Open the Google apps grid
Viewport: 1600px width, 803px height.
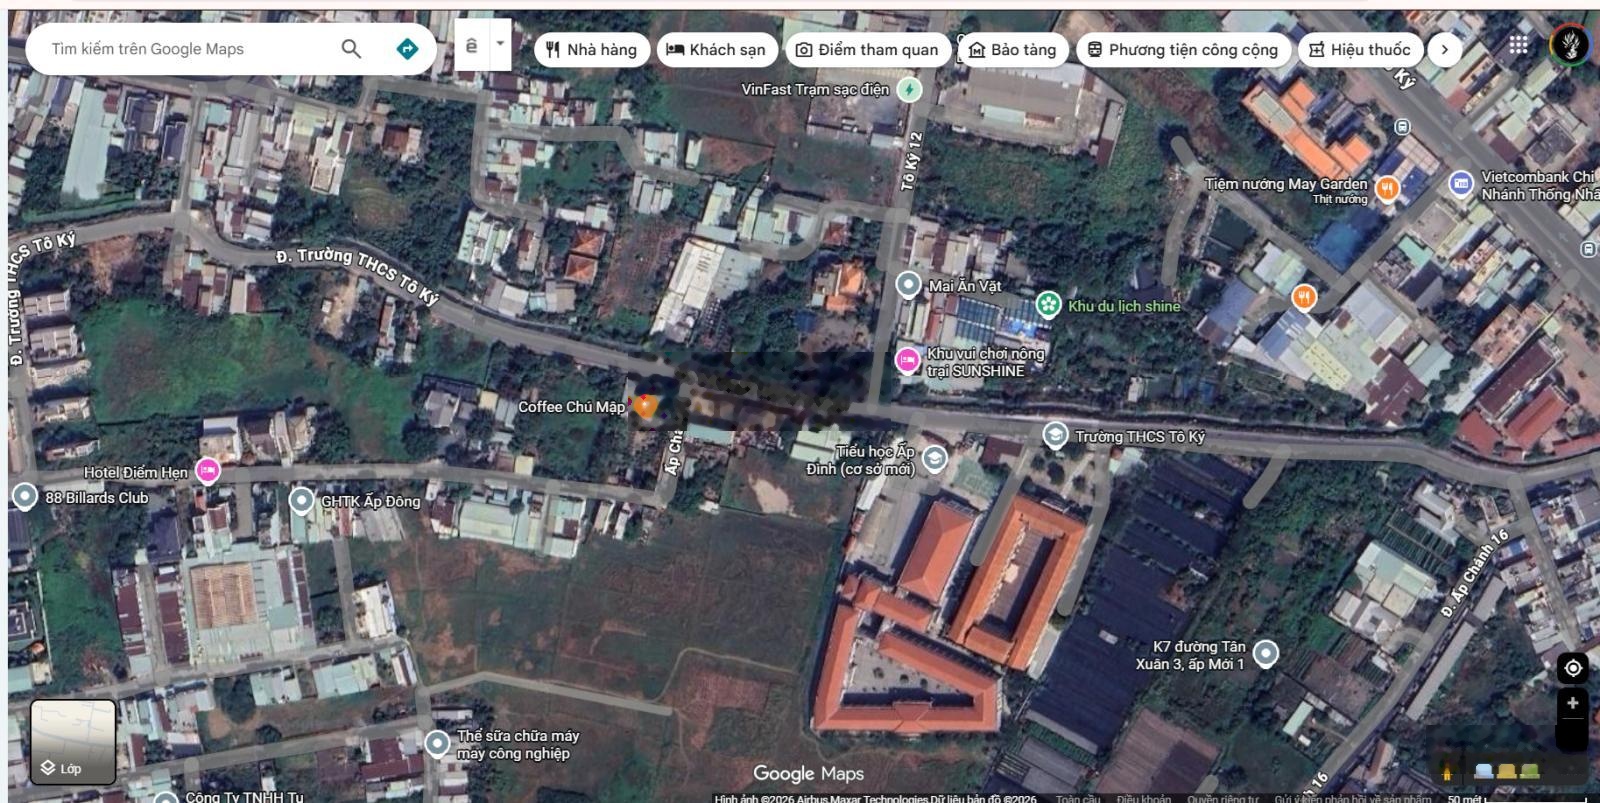pos(1518,45)
